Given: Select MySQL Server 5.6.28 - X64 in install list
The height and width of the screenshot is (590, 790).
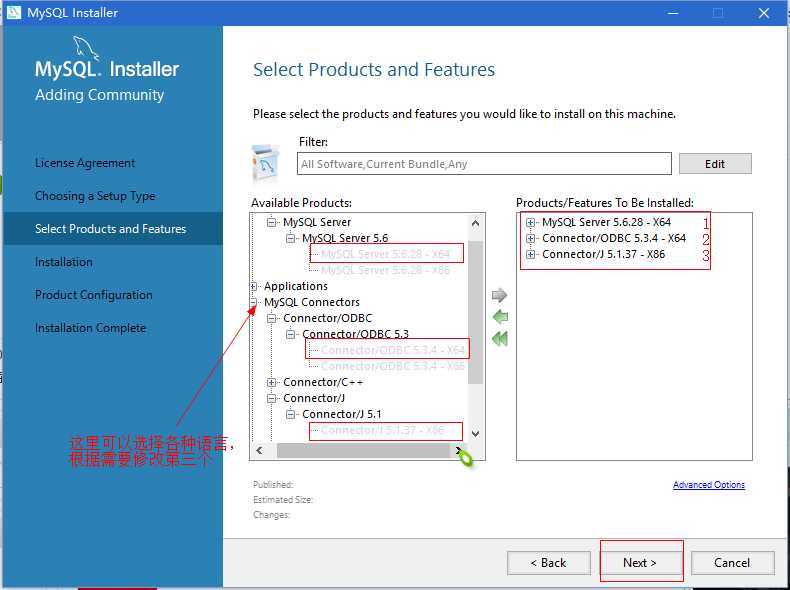Looking at the screenshot, I should (x=607, y=222).
